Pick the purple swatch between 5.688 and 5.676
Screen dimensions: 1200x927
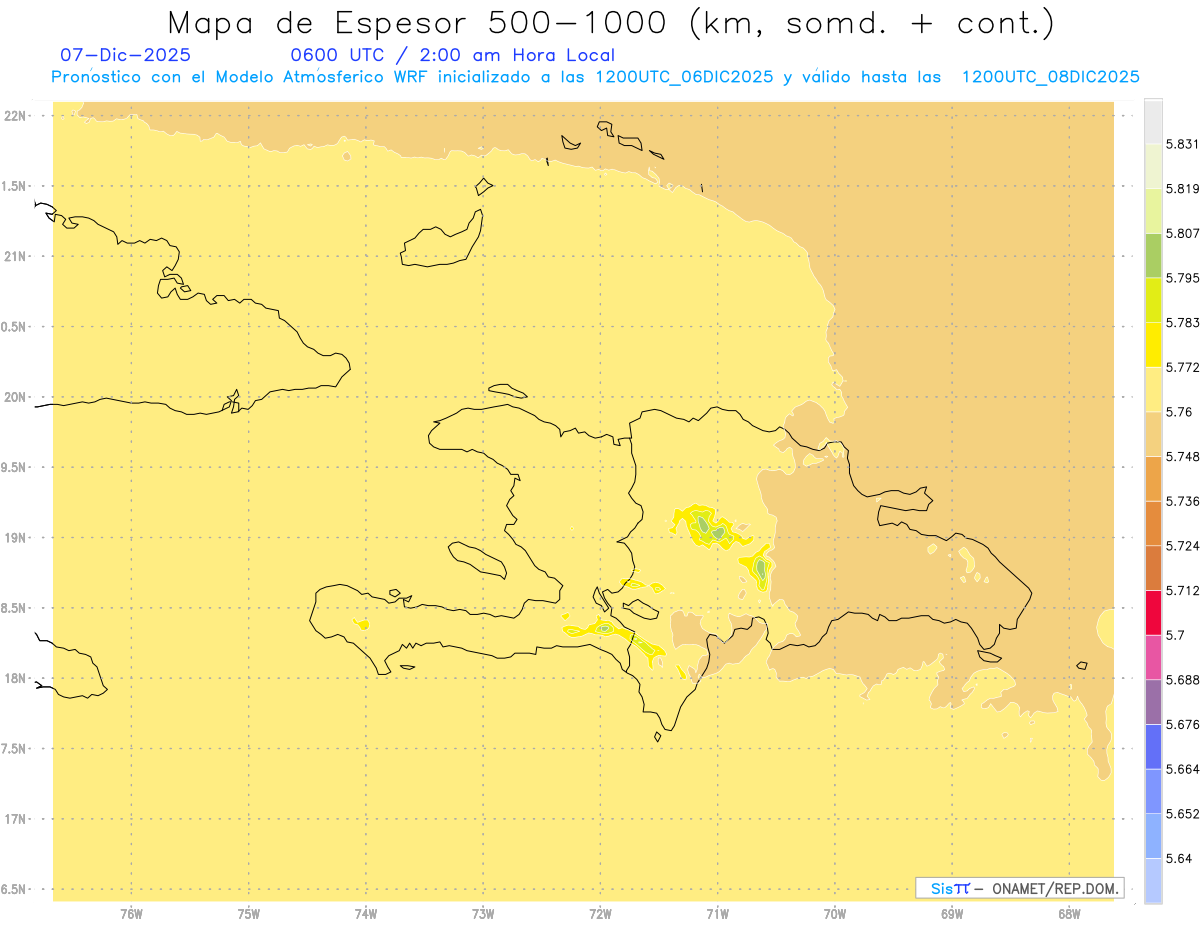click(x=1153, y=701)
